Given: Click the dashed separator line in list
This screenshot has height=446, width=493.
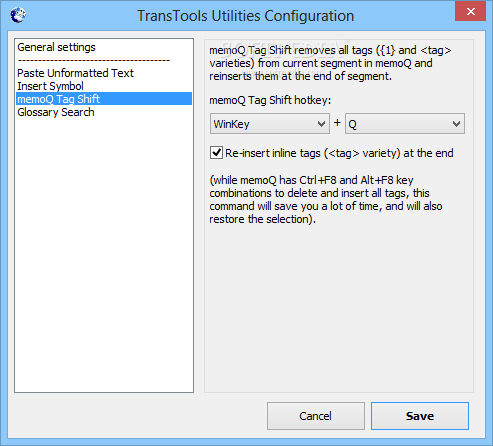Looking at the screenshot, I should tap(94, 60).
